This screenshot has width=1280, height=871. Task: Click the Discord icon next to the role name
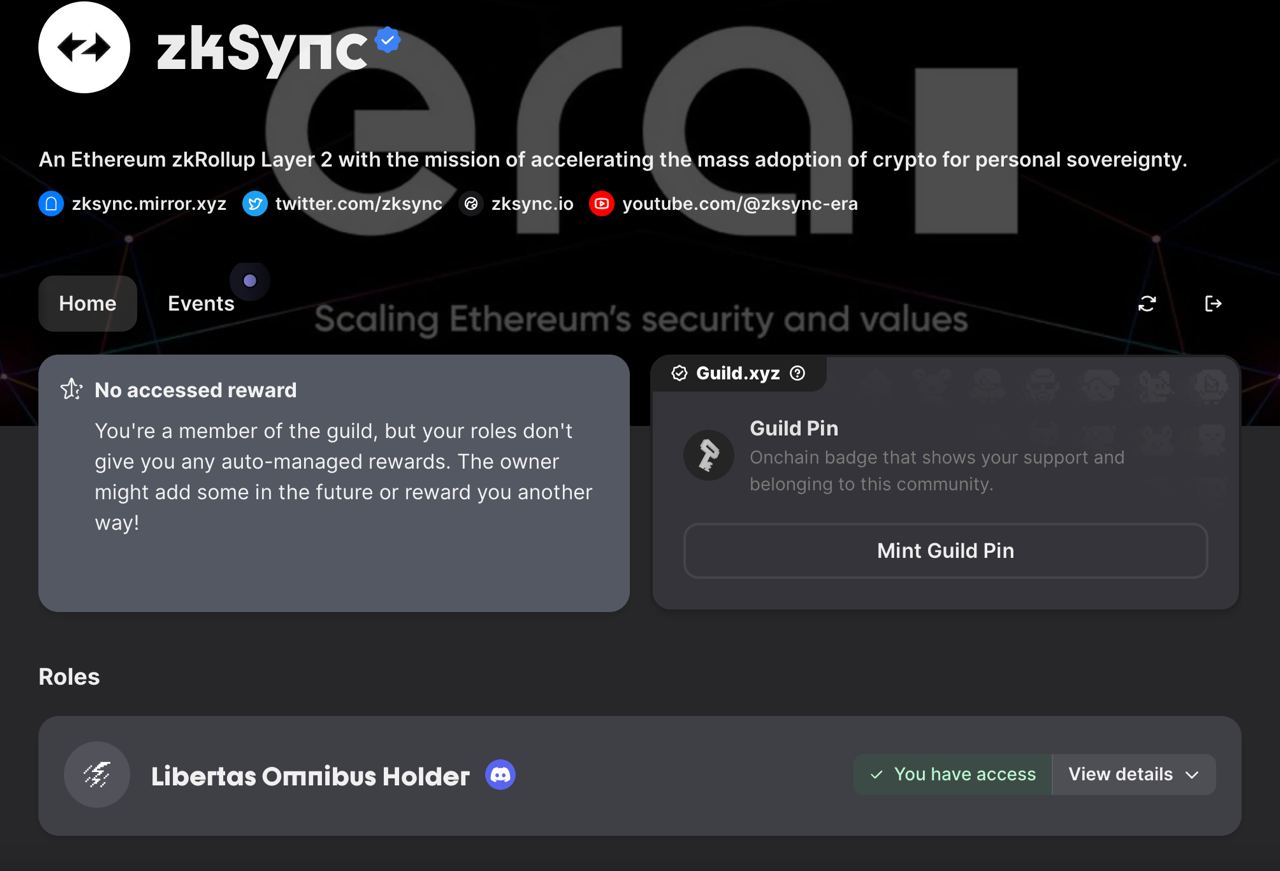coord(500,775)
